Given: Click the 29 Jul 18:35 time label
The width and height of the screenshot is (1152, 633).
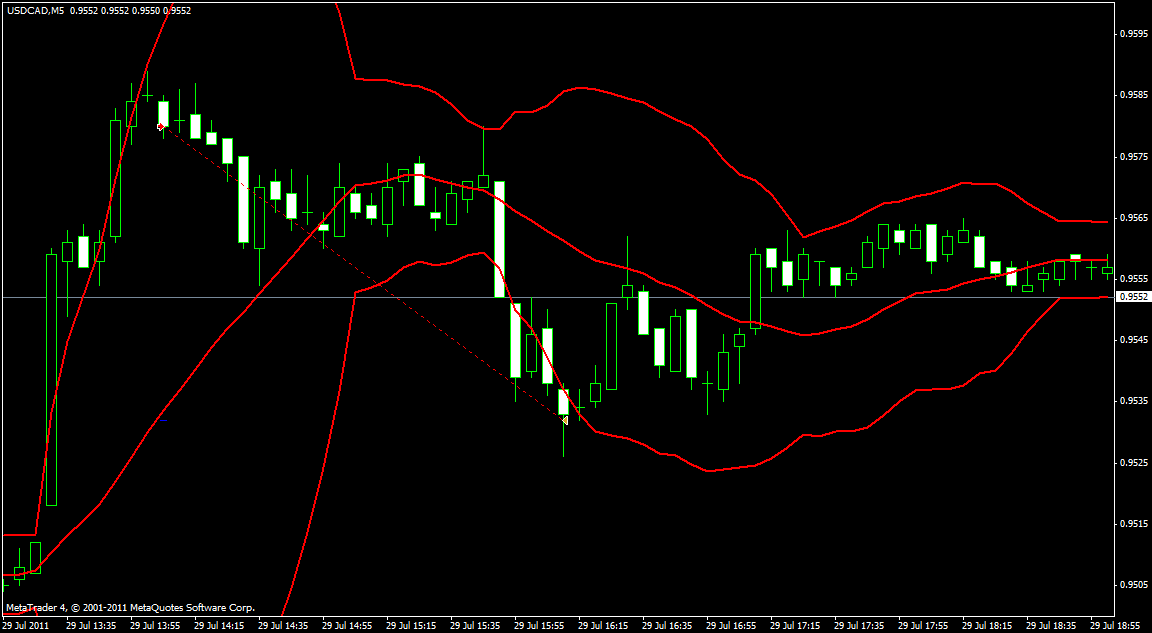Looking at the screenshot, I should (1053, 626).
